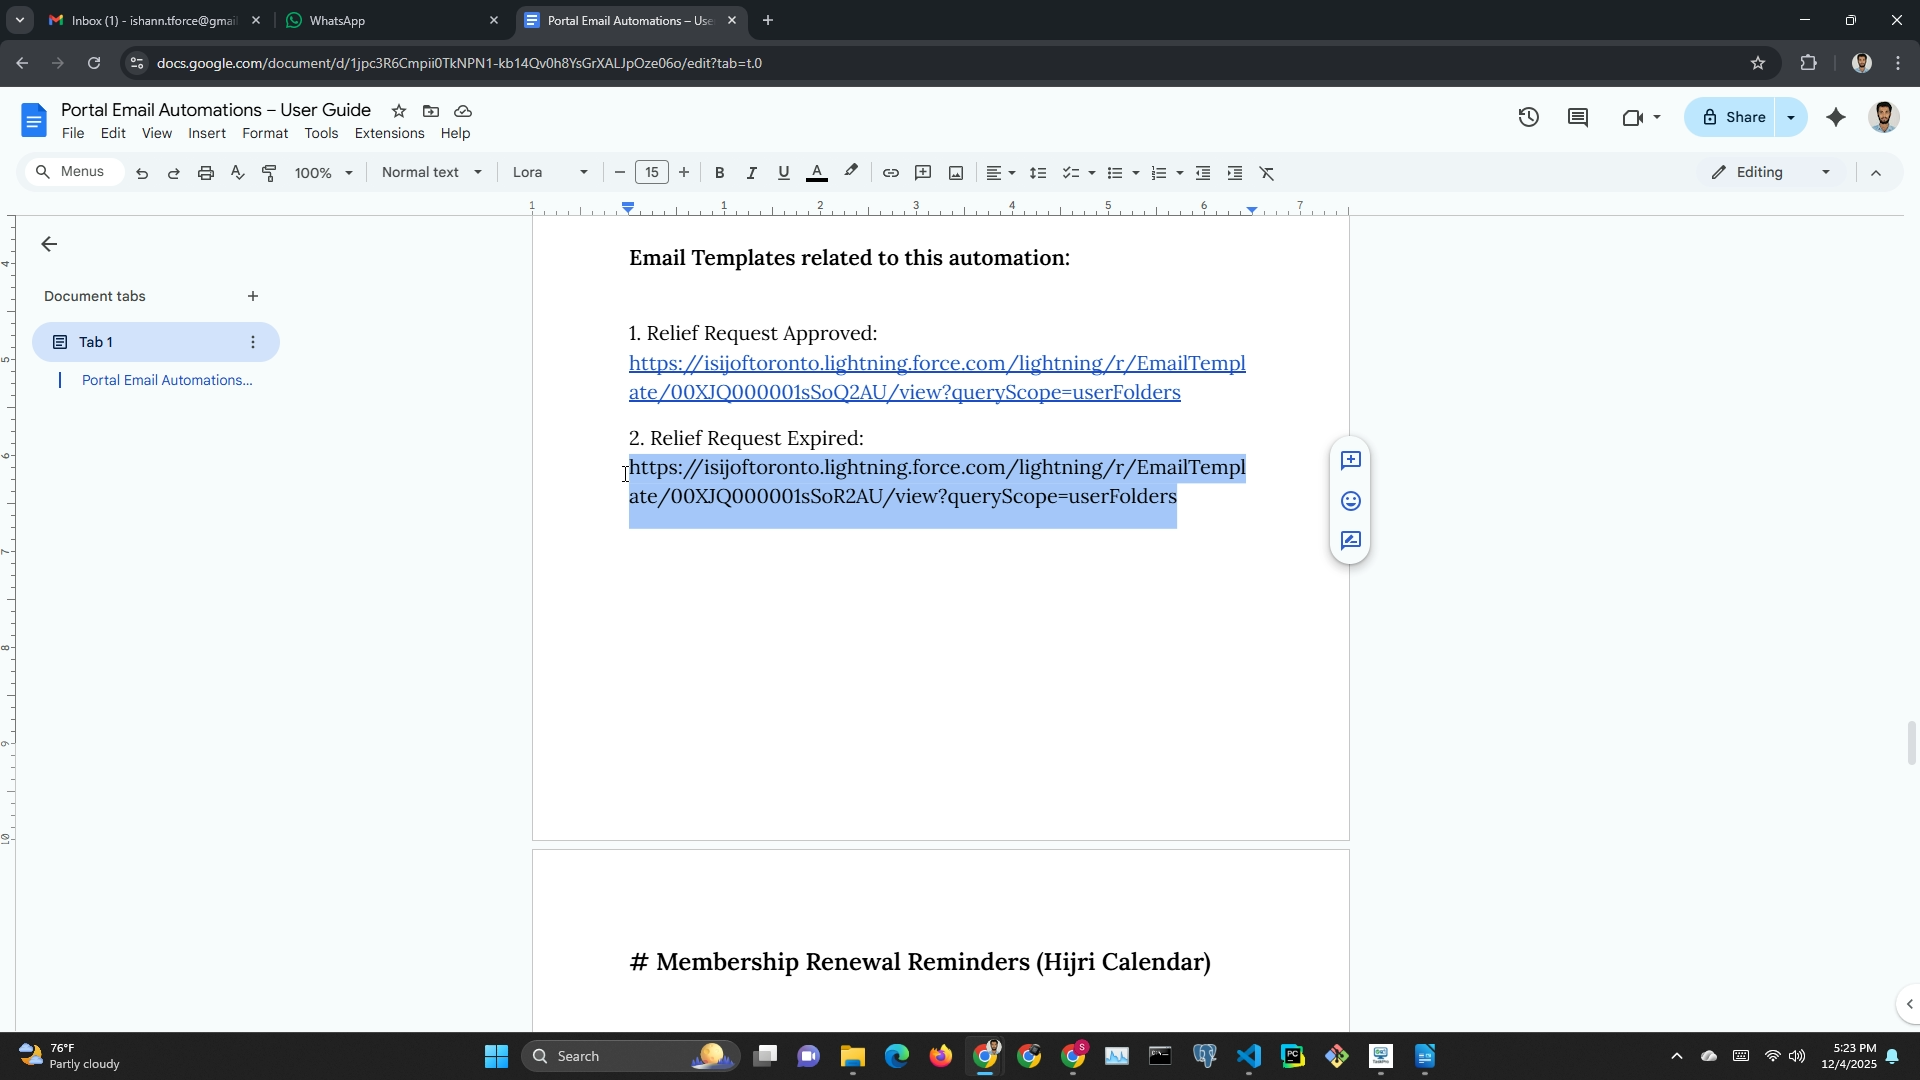Toggle underline formatting
1920x1080 pixels.
784,173
